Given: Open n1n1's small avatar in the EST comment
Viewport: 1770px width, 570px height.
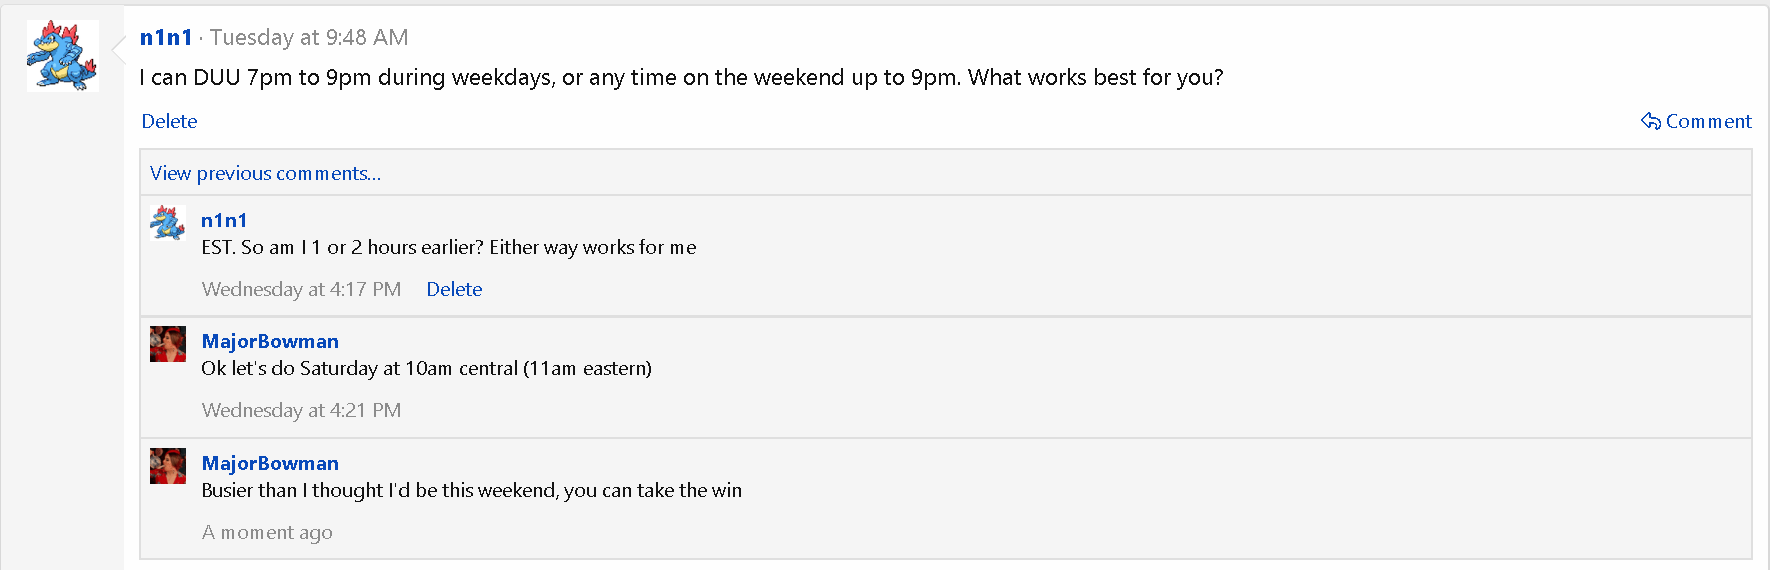Looking at the screenshot, I should click(167, 222).
